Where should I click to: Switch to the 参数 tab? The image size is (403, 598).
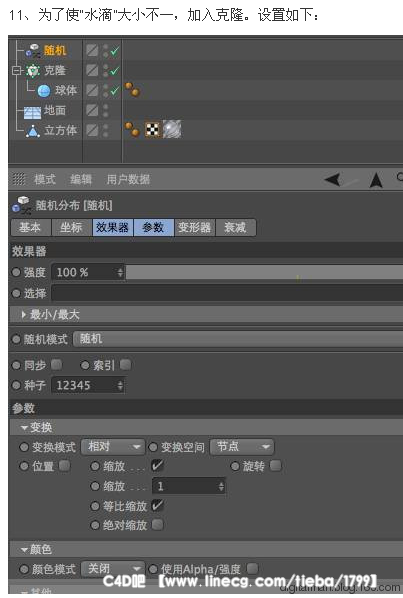click(x=153, y=227)
